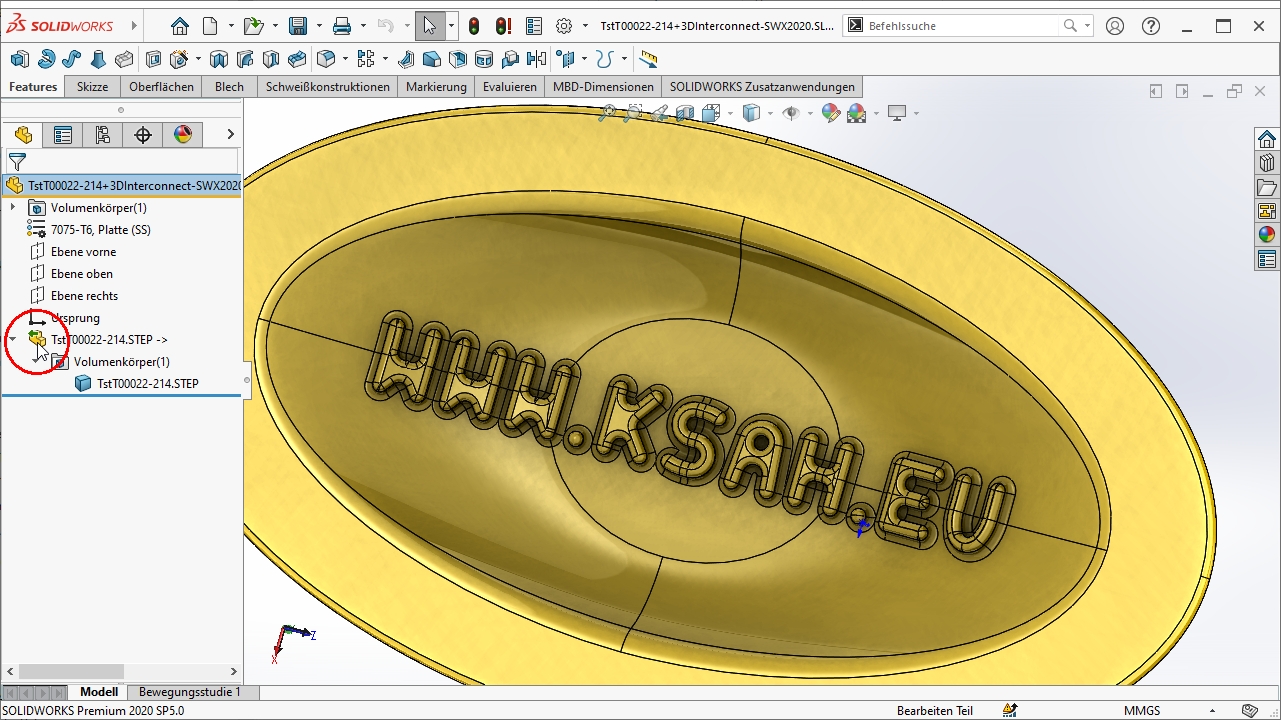1281x720 pixels.
Task: Toggle the Section View tool
Action: [685, 113]
